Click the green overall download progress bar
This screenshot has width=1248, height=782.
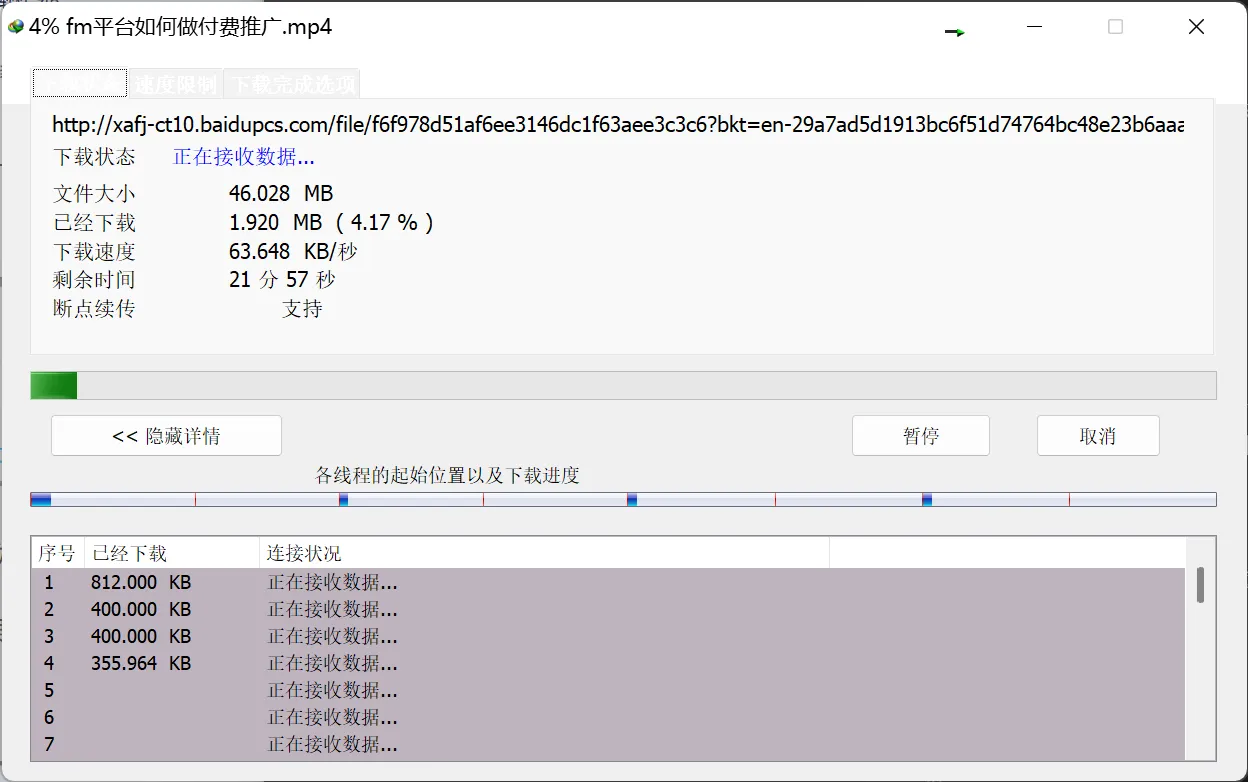coord(623,385)
